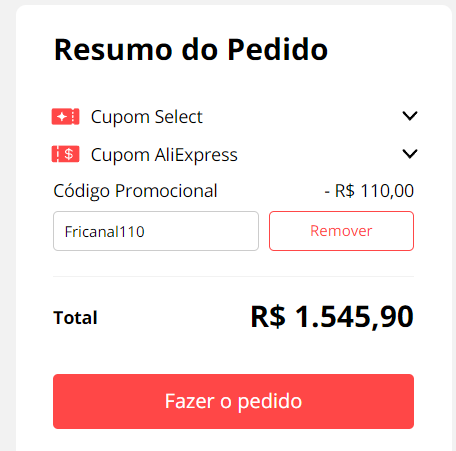Expand the Cupom AliExpress chevron
Viewport: 456px width, 451px height.
[410, 154]
